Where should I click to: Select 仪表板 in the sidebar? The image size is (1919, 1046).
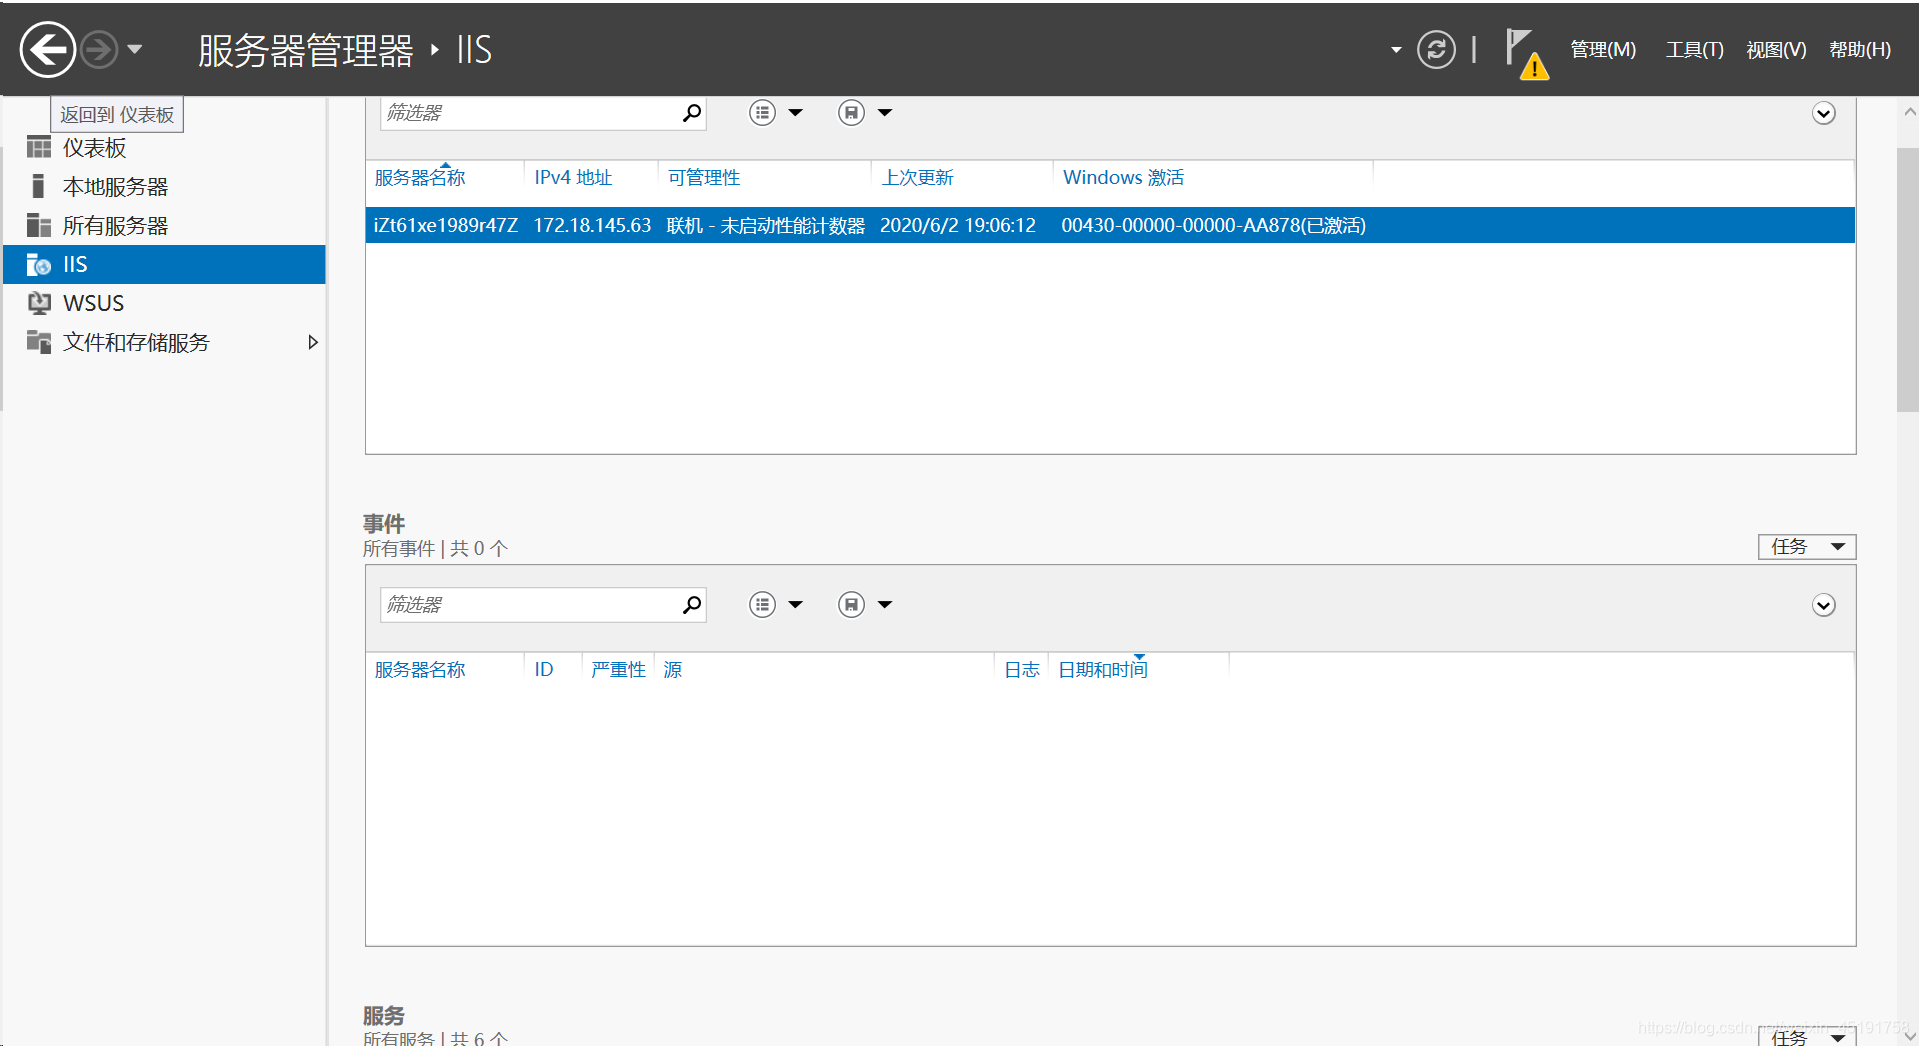point(164,148)
